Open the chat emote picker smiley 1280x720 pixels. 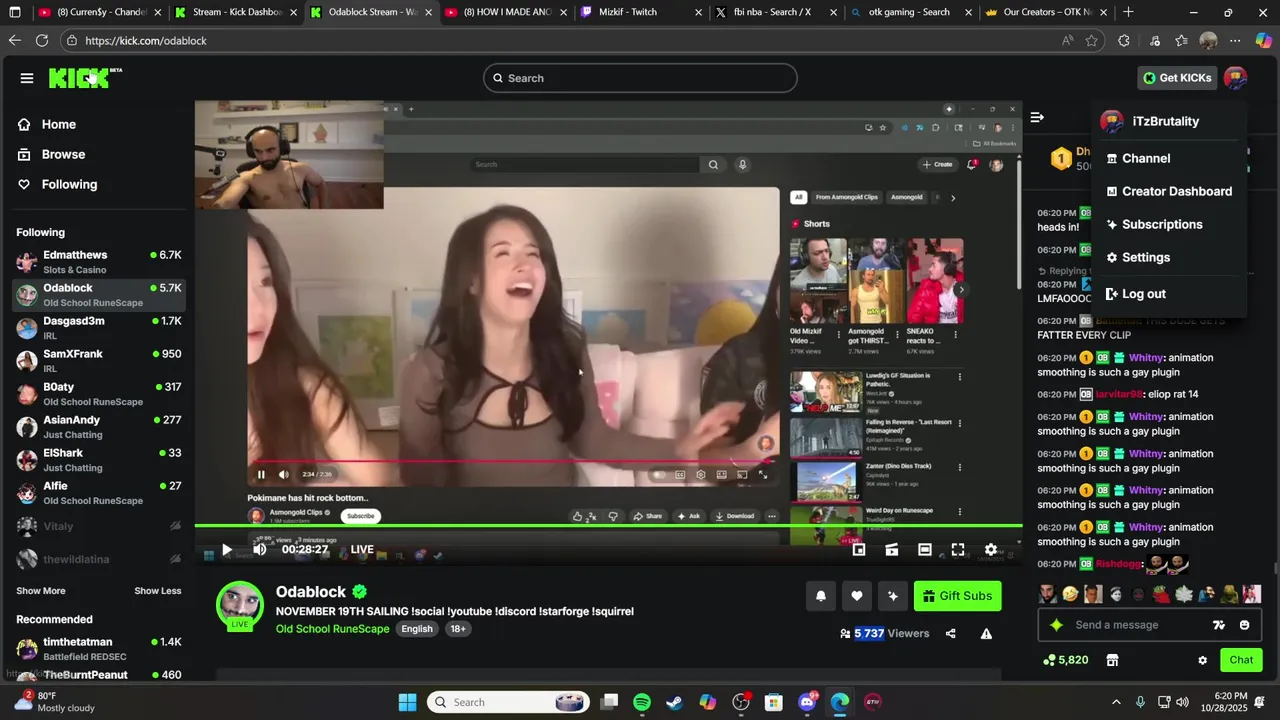point(1244,625)
